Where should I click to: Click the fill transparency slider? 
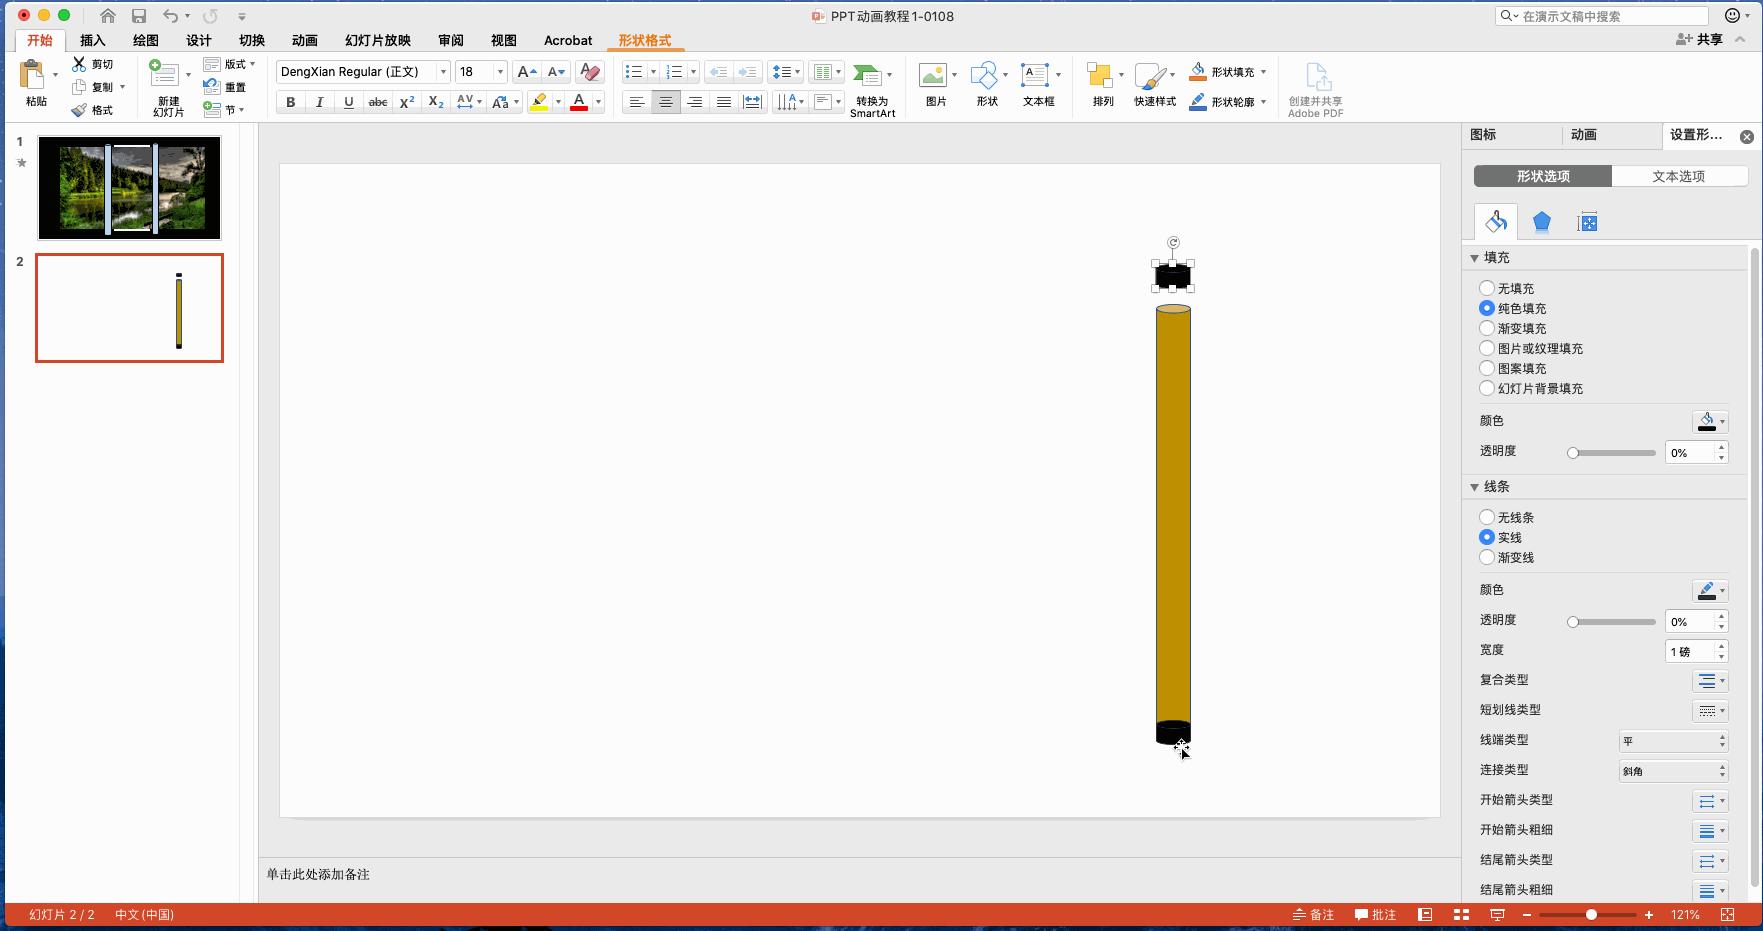pos(1611,453)
